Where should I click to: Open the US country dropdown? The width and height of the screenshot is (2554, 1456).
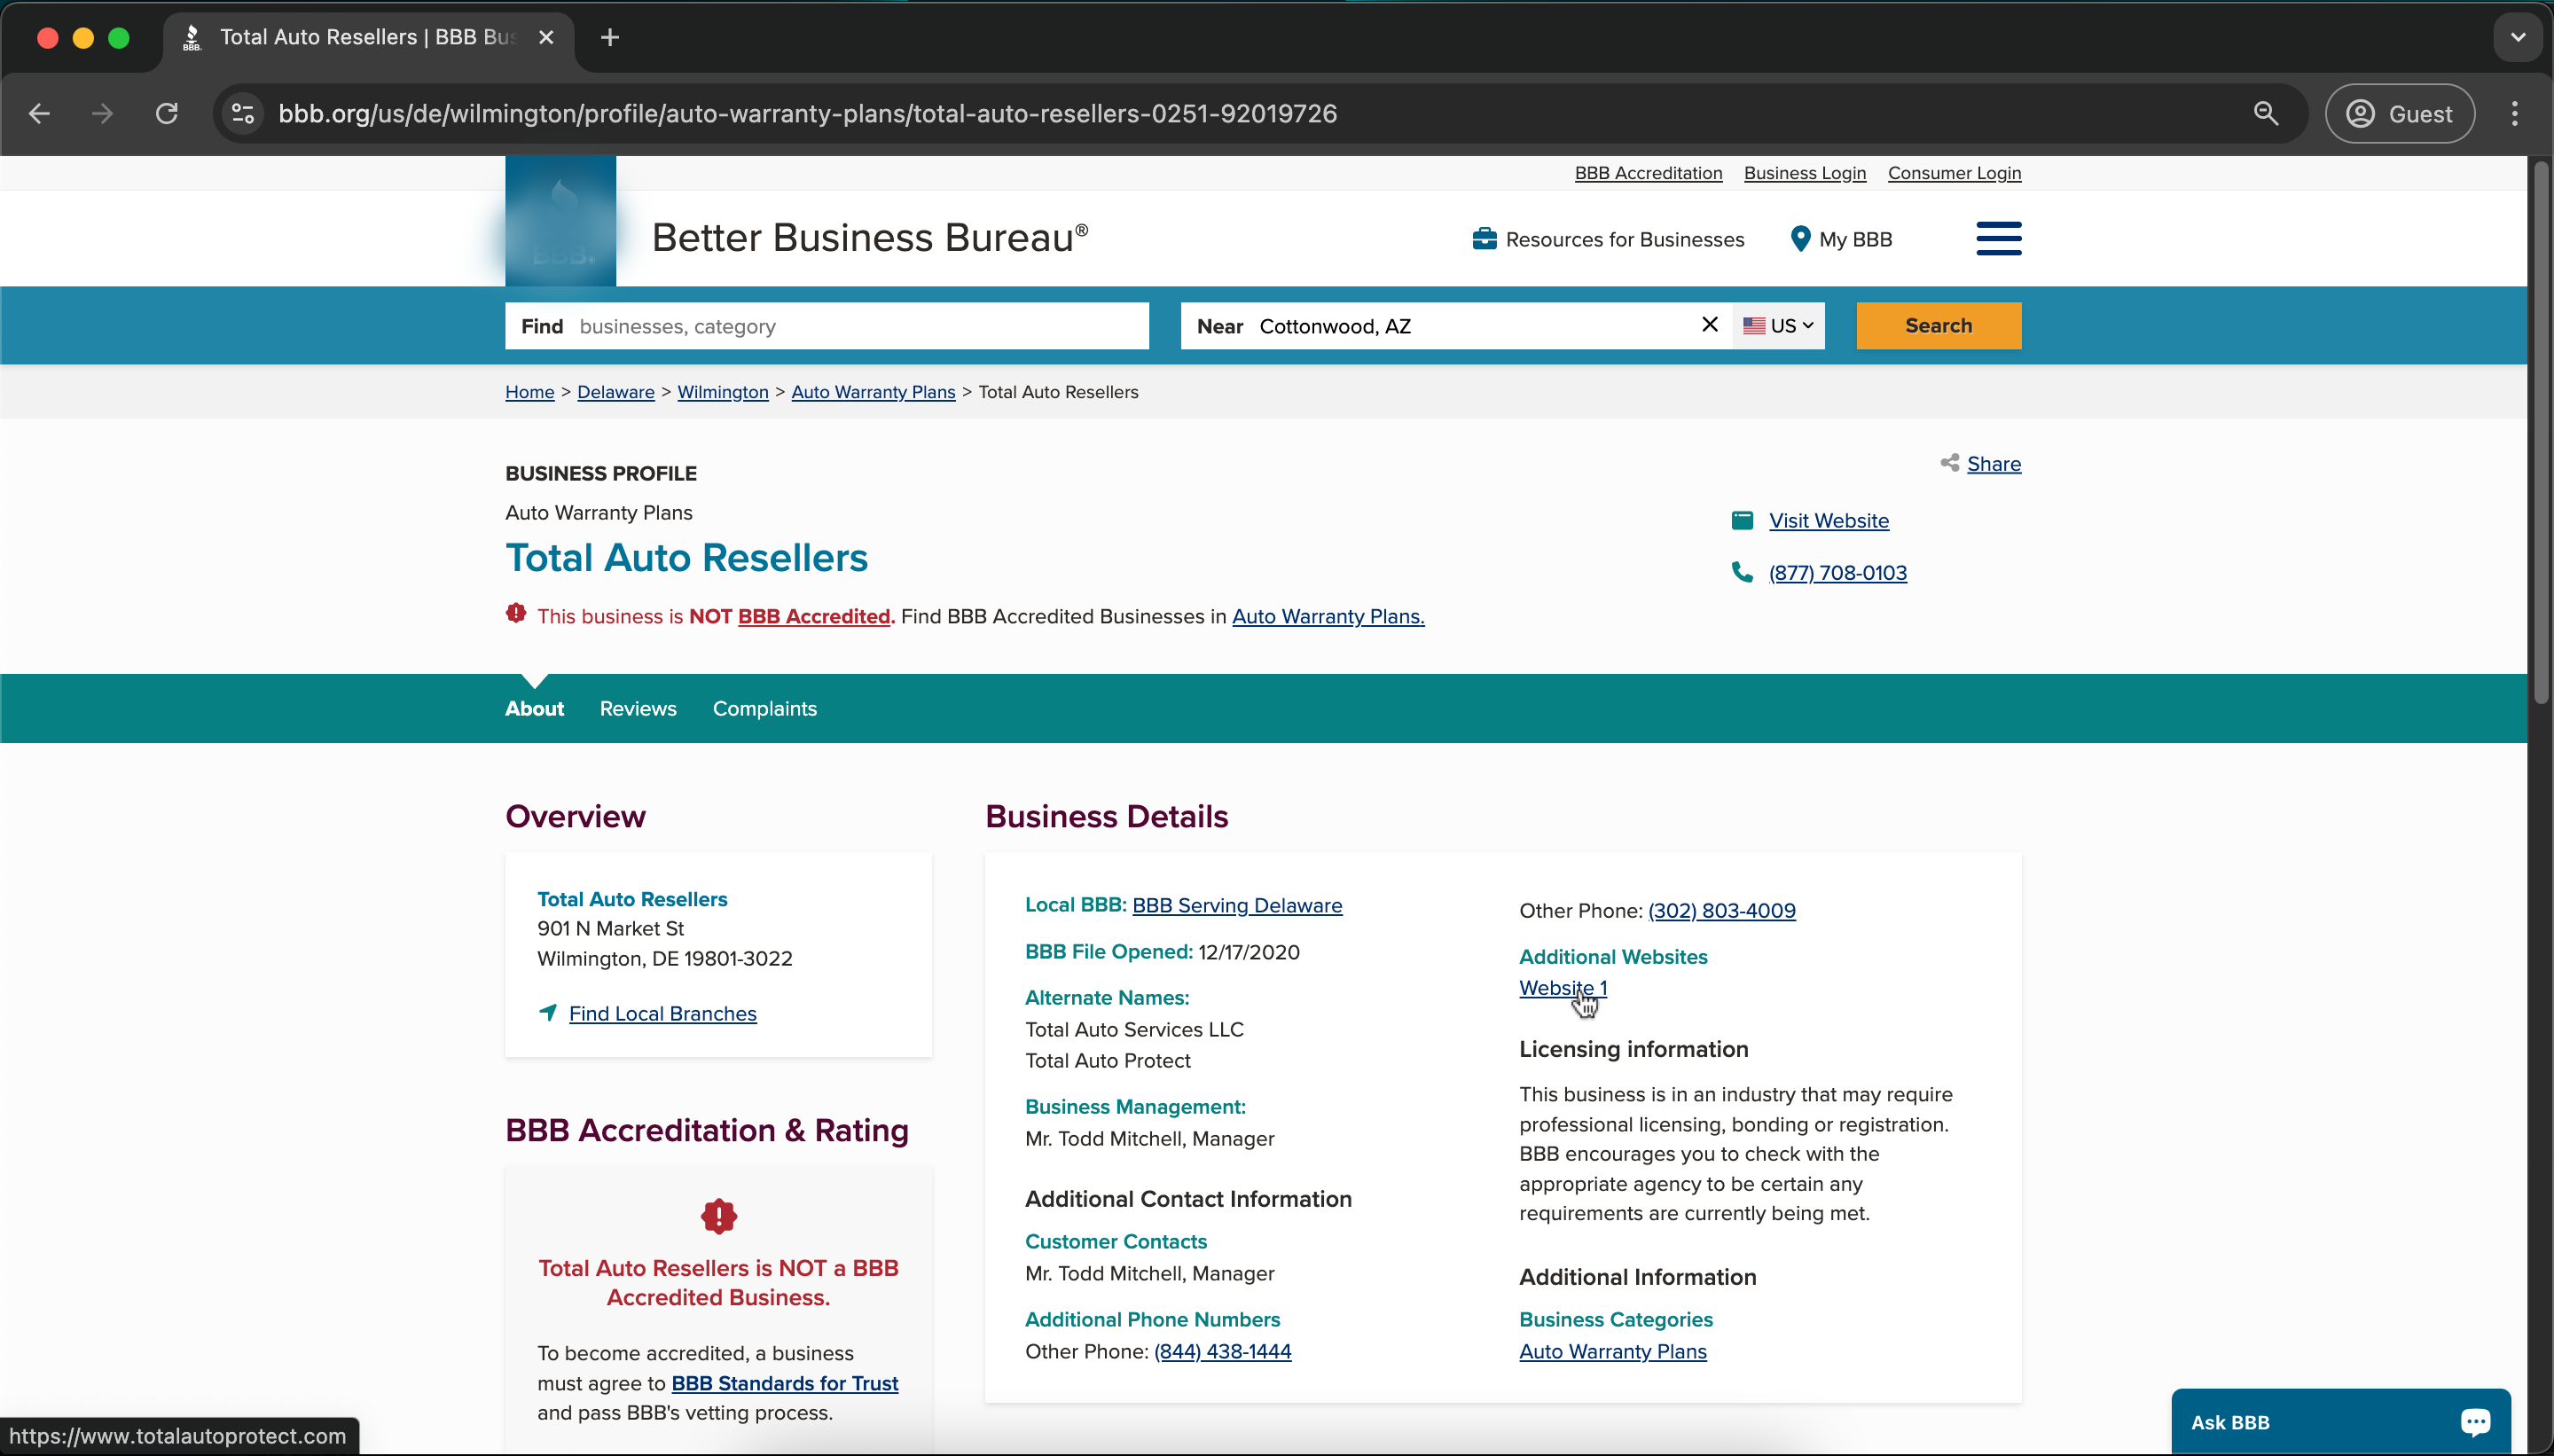[1778, 326]
